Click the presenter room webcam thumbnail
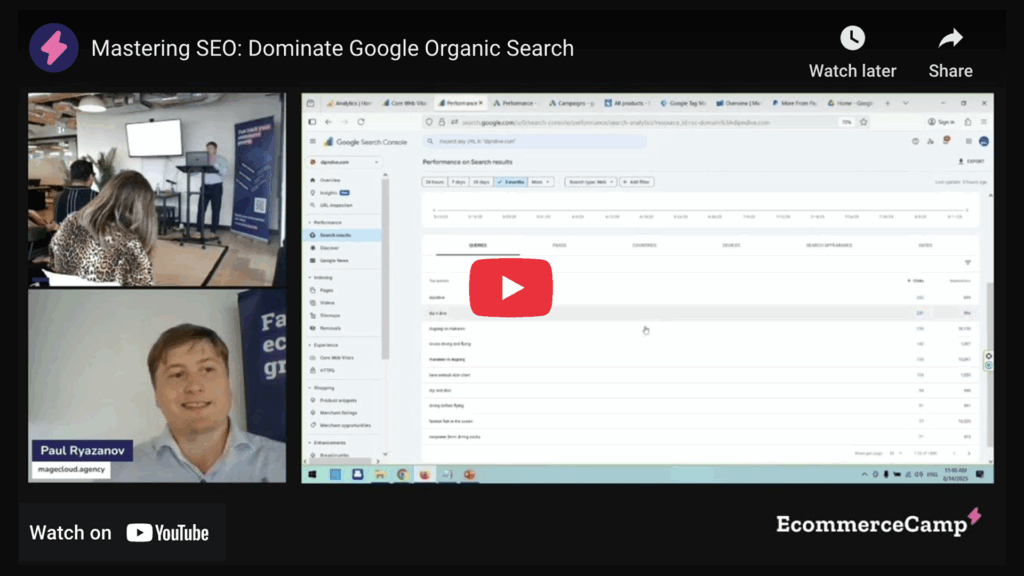 tap(157, 189)
